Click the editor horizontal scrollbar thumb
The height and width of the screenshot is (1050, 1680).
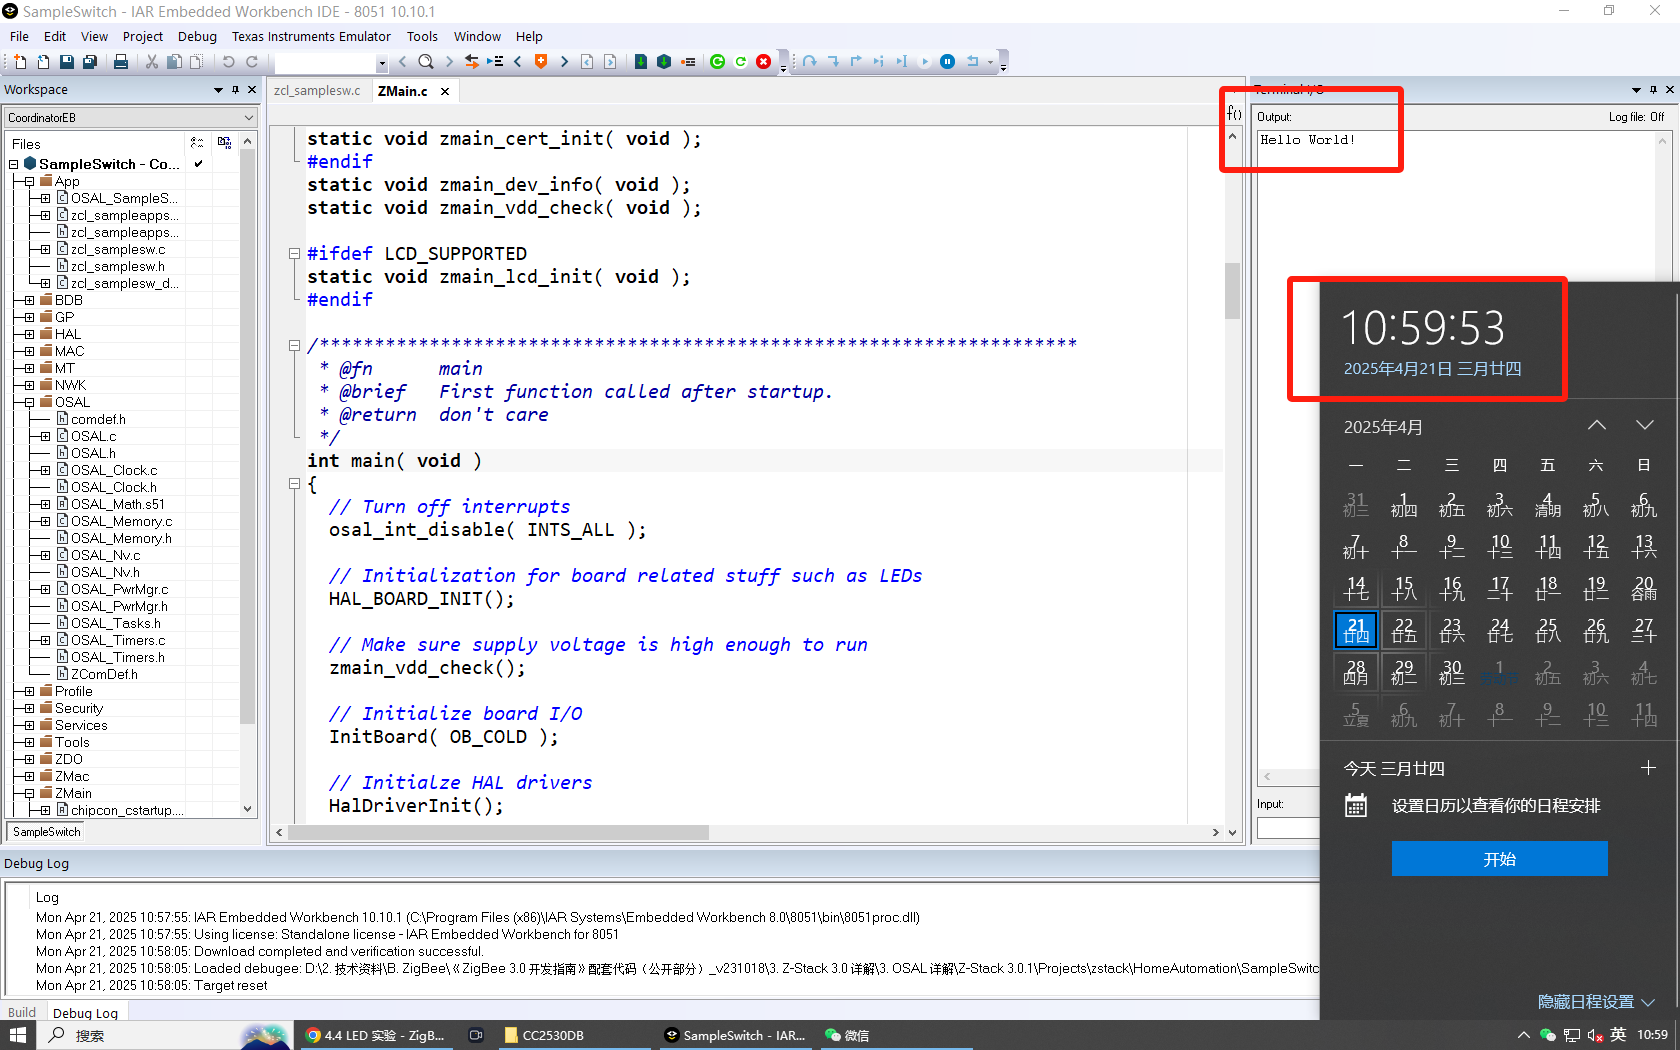pyautogui.click(x=498, y=832)
